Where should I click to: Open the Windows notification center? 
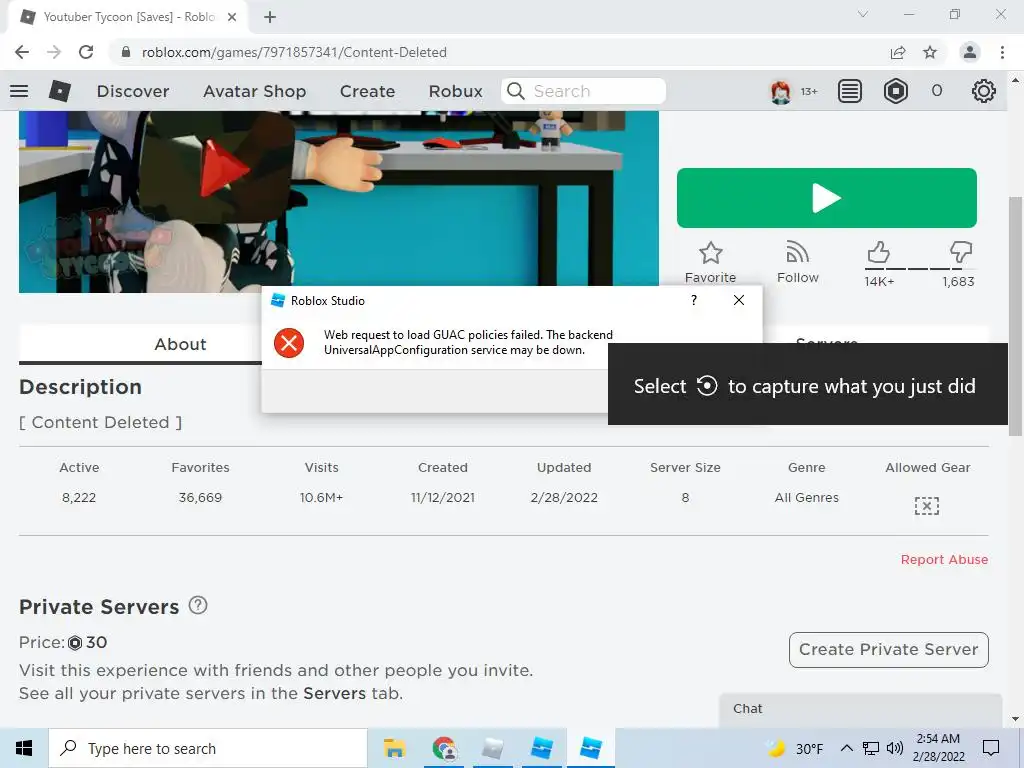tap(991, 748)
